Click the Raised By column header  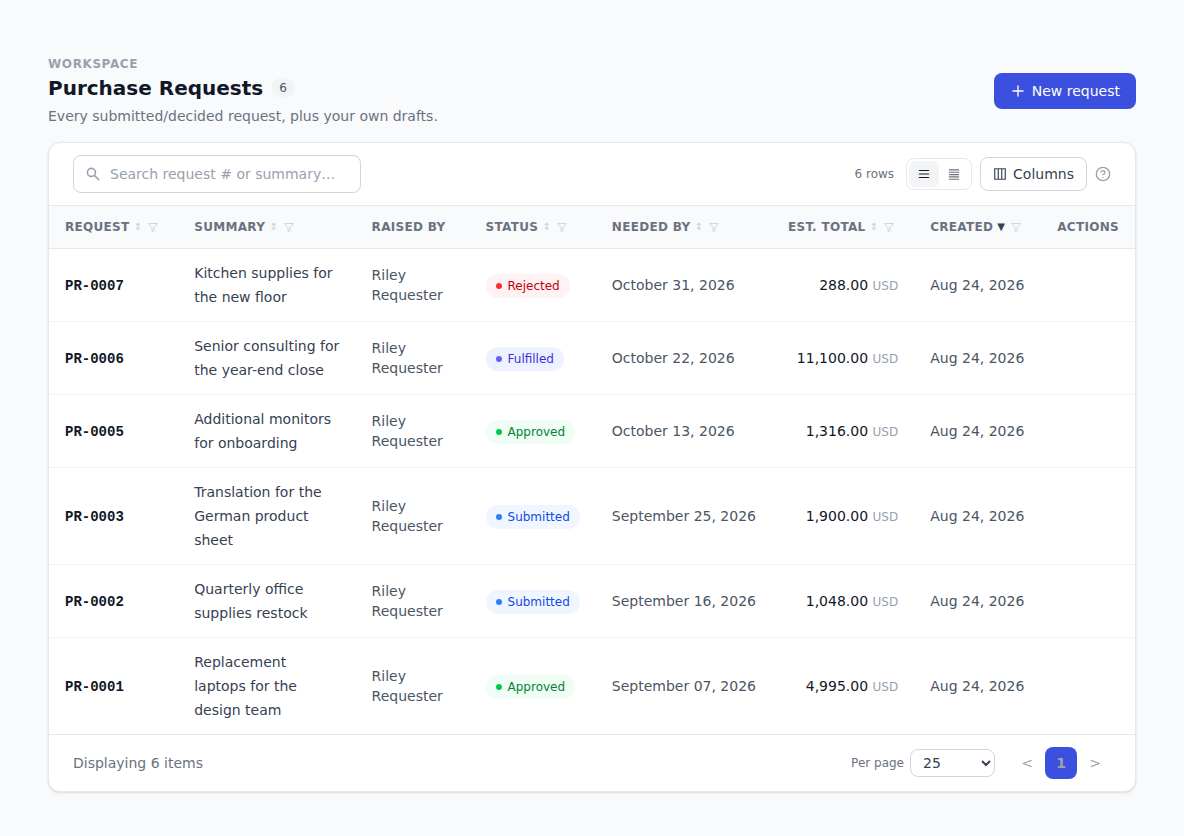[x=409, y=227]
